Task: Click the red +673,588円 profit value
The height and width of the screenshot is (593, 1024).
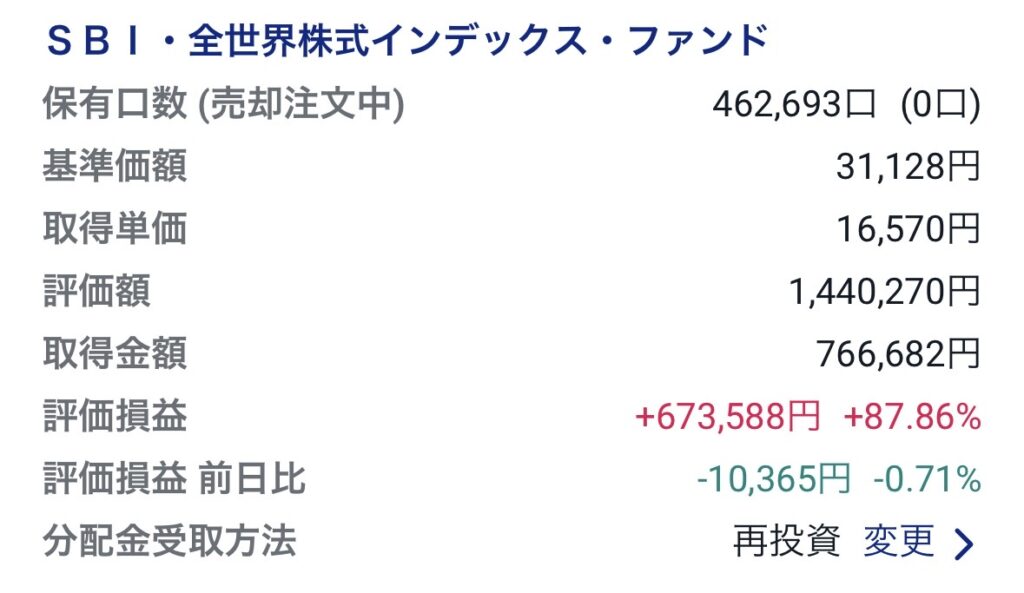Action: [727, 417]
